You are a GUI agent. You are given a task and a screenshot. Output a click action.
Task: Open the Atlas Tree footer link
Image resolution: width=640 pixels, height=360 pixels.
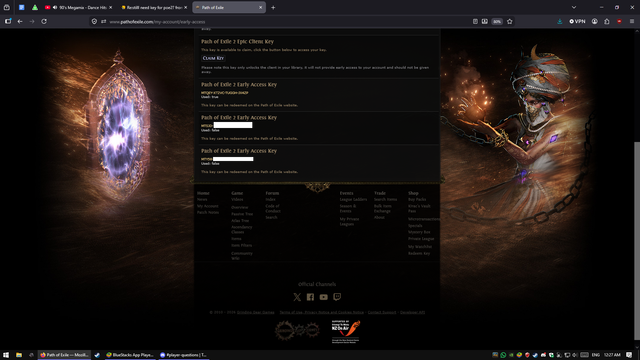point(240,221)
